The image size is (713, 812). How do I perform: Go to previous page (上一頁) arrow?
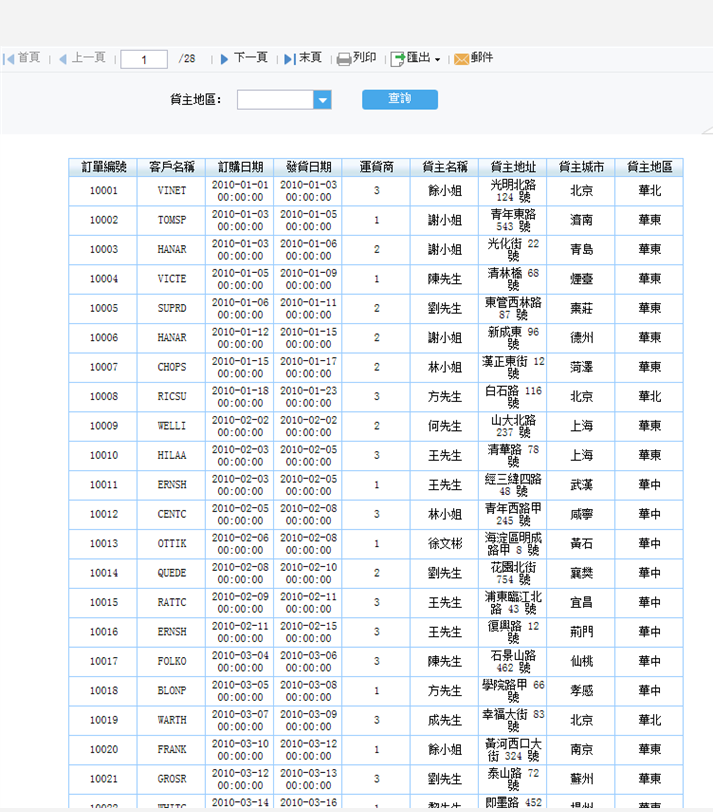coord(62,59)
